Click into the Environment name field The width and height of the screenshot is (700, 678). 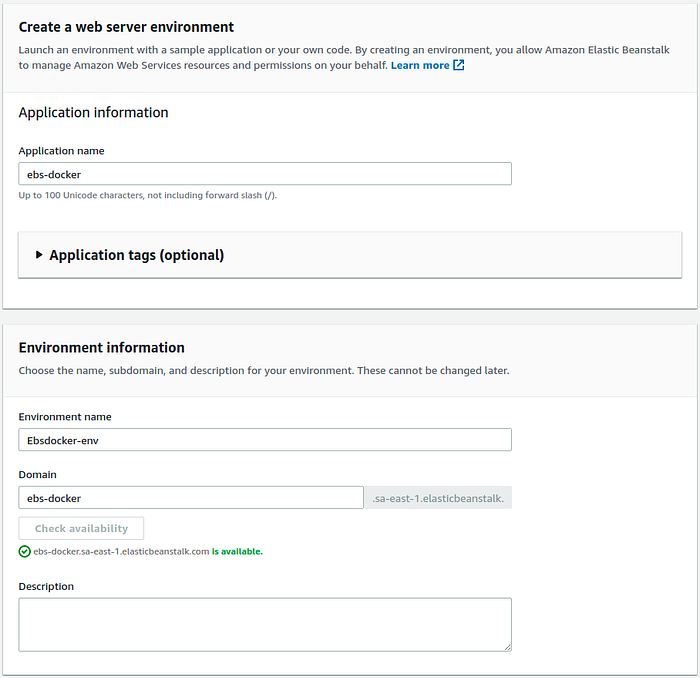point(265,440)
